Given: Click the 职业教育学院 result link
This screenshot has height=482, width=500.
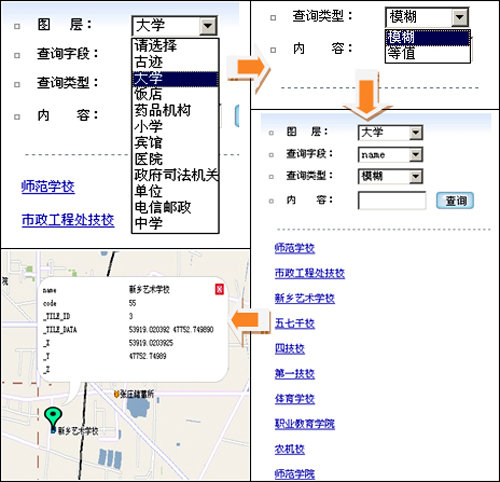Looking at the screenshot, I should click(x=305, y=424).
